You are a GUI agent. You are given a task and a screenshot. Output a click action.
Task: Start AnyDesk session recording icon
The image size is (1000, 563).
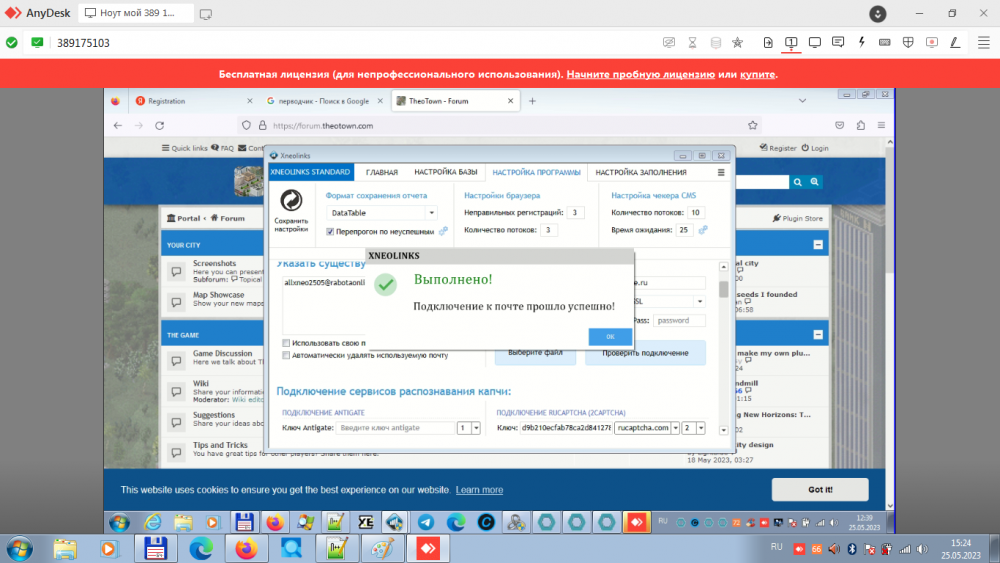(x=932, y=42)
